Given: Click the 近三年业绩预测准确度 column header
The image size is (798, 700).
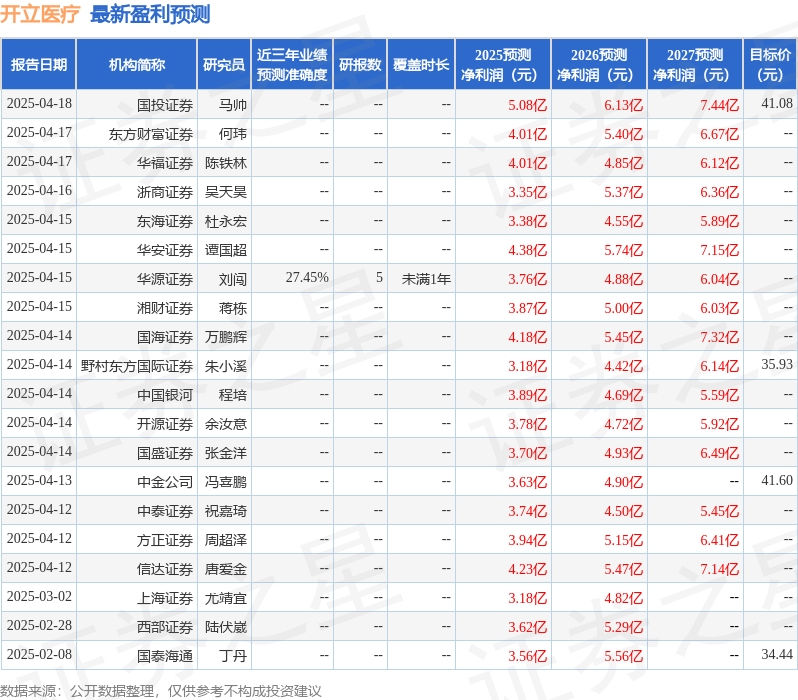Looking at the screenshot, I should (292, 65).
